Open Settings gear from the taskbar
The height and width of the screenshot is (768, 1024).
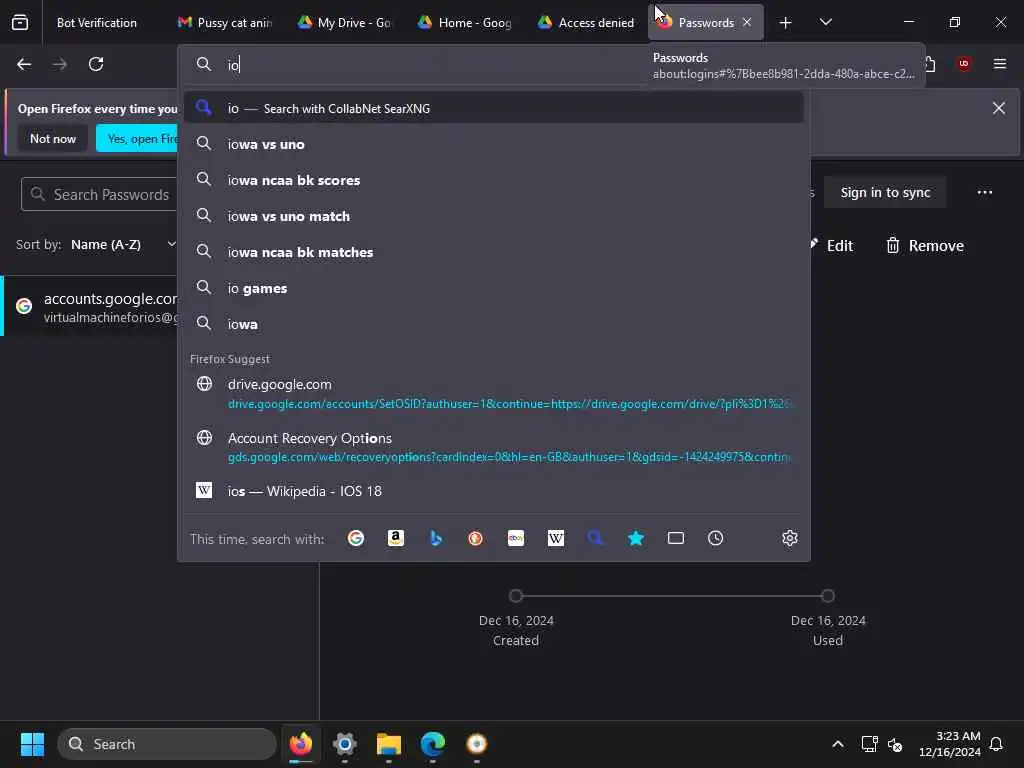click(x=345, y=744)
